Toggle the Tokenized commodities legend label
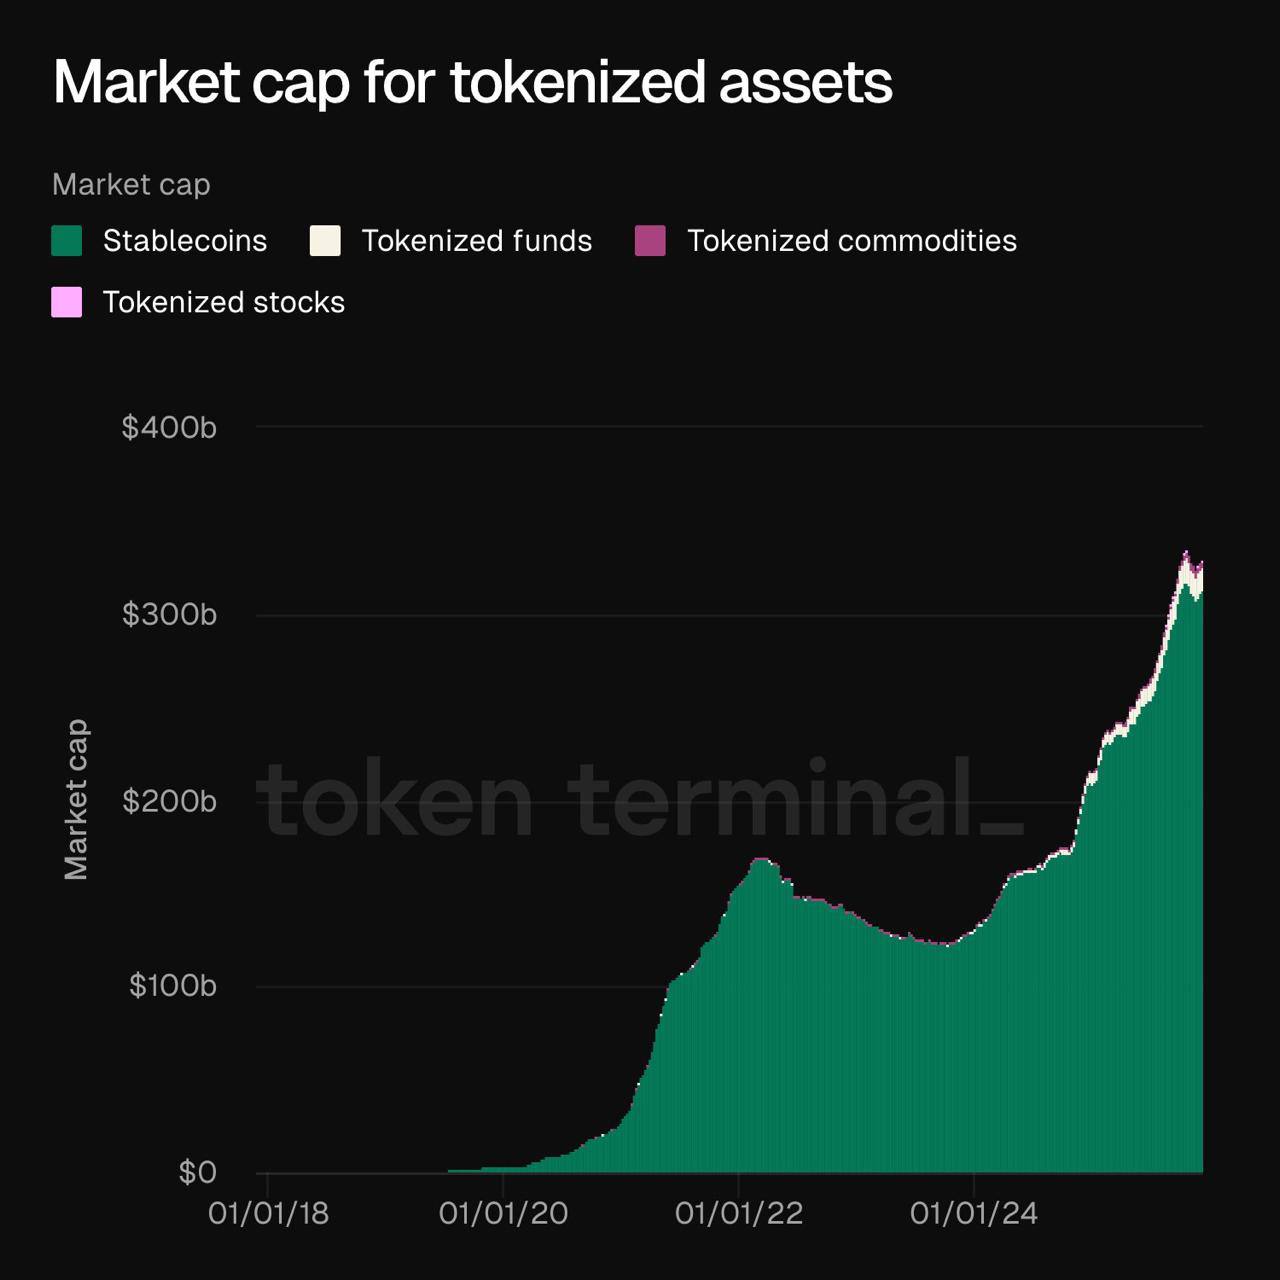 (x=851, y=241)
